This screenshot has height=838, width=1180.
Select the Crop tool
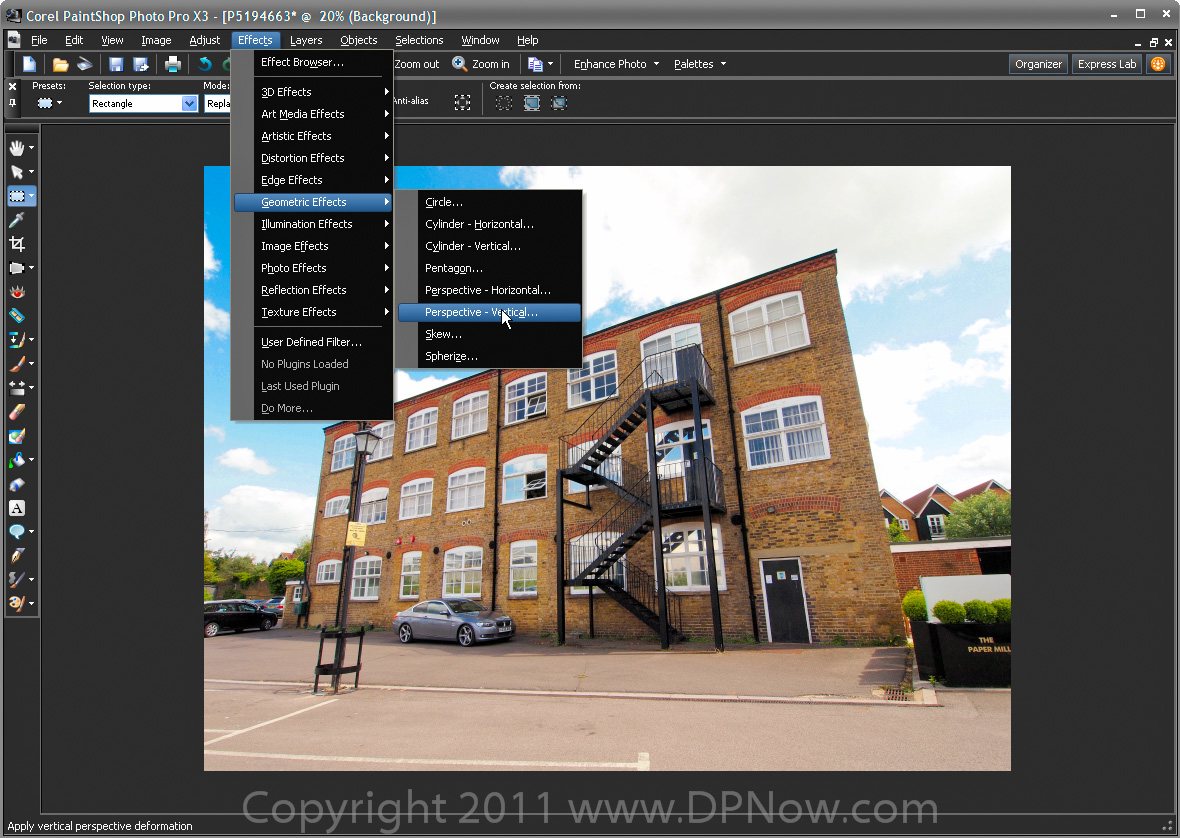point(17,244)
